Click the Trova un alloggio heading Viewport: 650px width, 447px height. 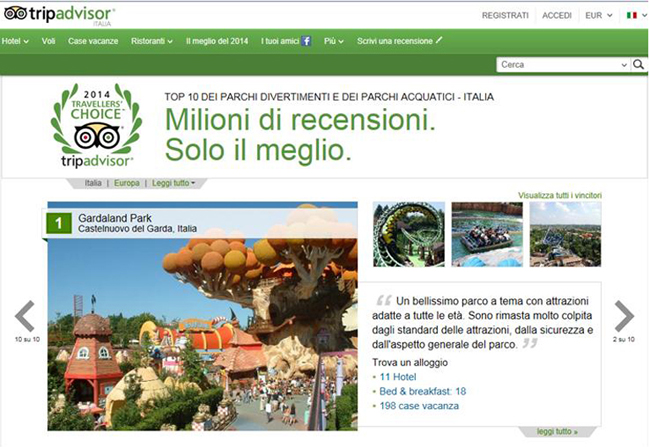click(410, 362)
